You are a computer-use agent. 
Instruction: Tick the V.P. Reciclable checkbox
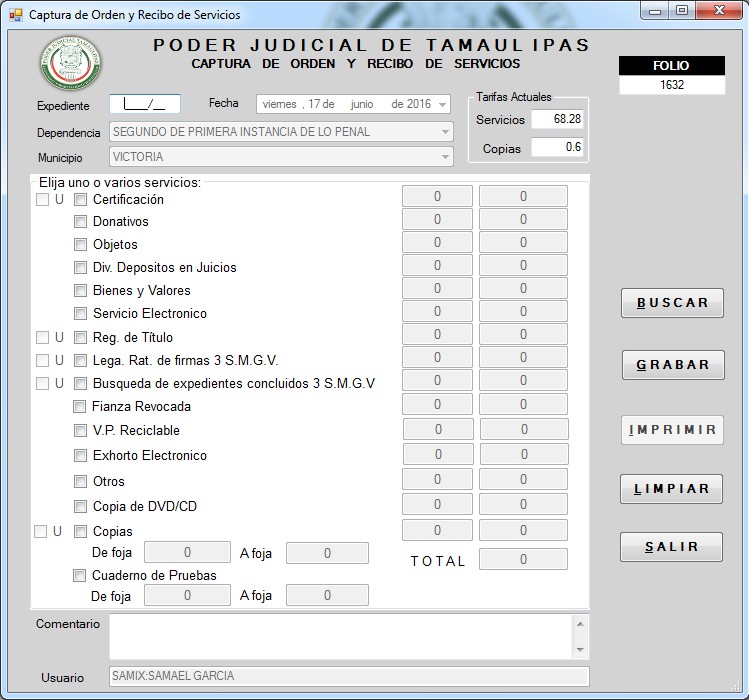click(x=80, y=431)
